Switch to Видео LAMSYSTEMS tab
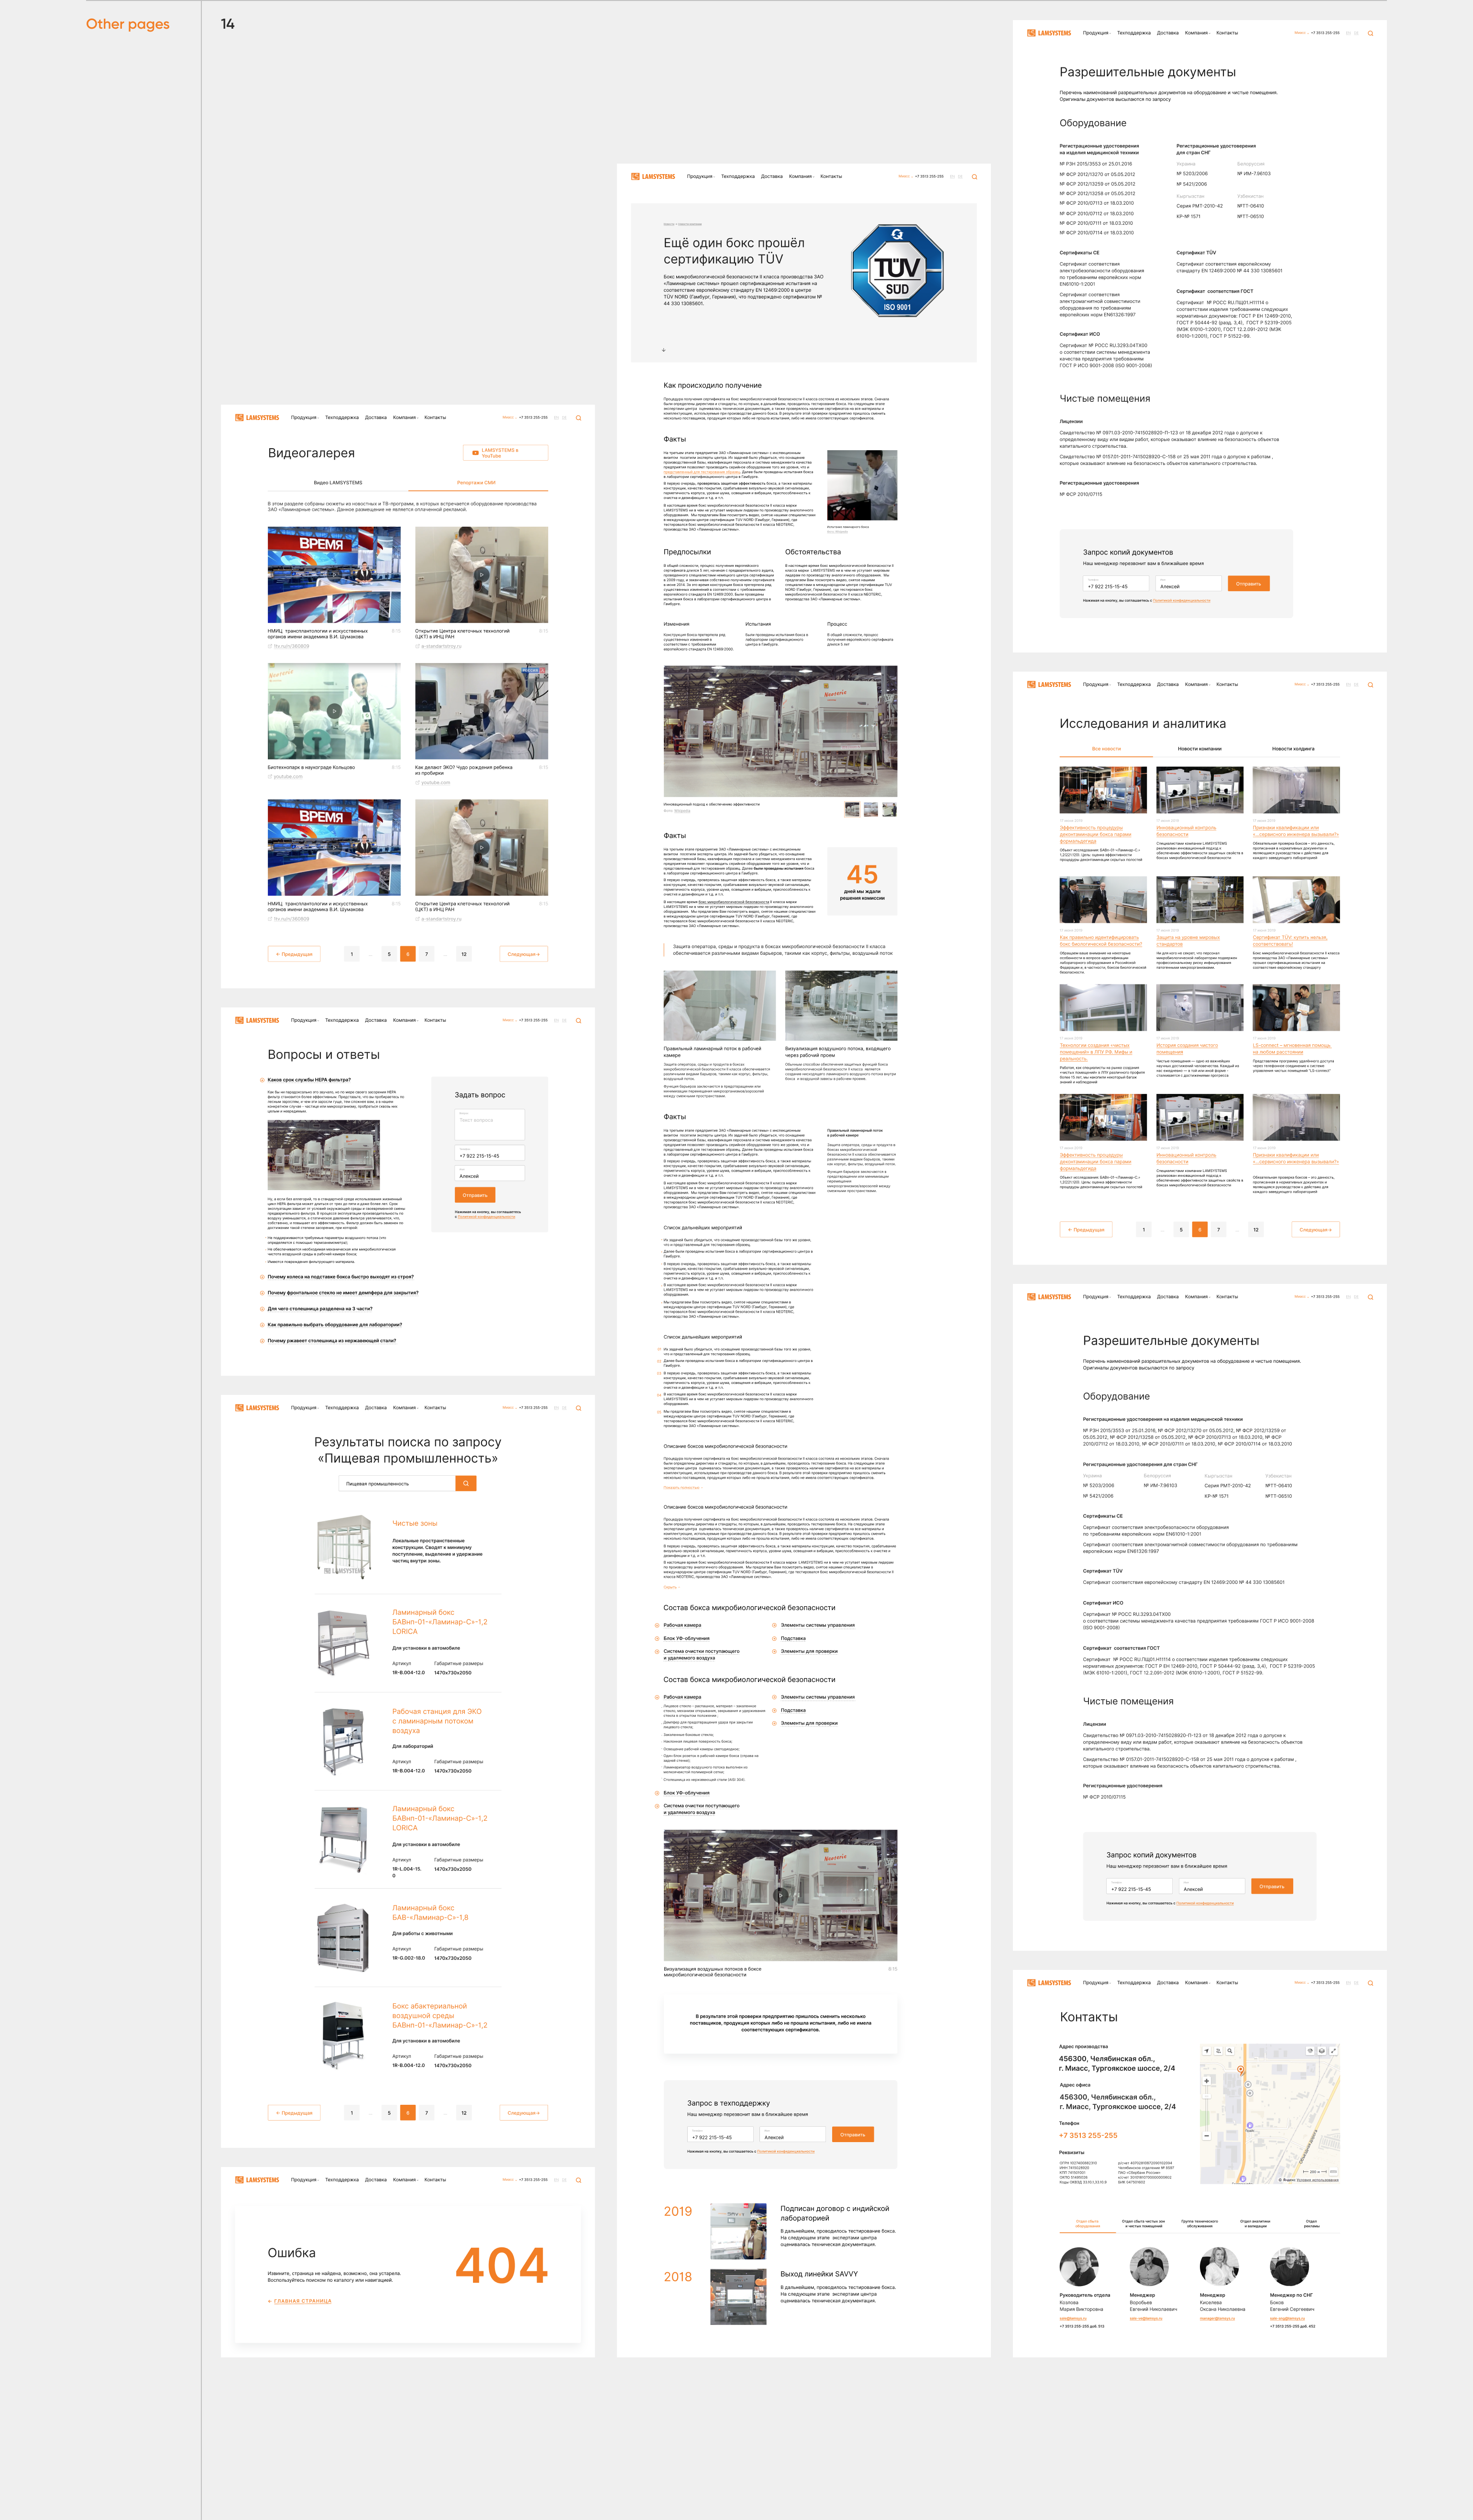1473x2520 pixels. click(x=338, y=482)
